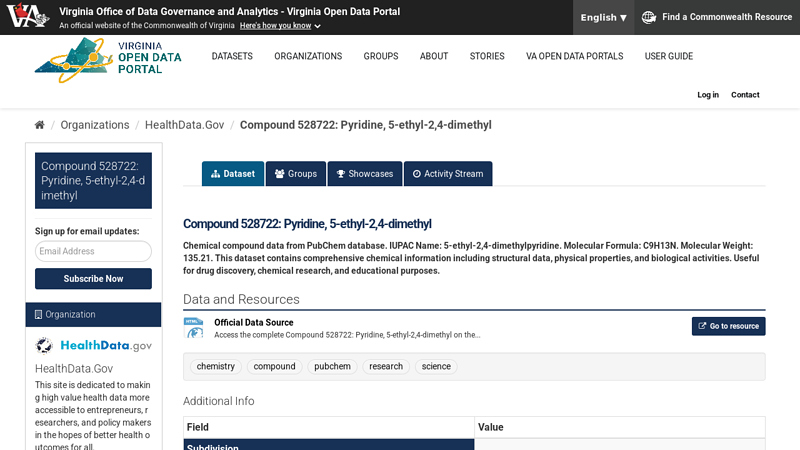Open the Datasets menu
Image resolution: width=800 pixels, height=450 pixels.
coord(232,56)
